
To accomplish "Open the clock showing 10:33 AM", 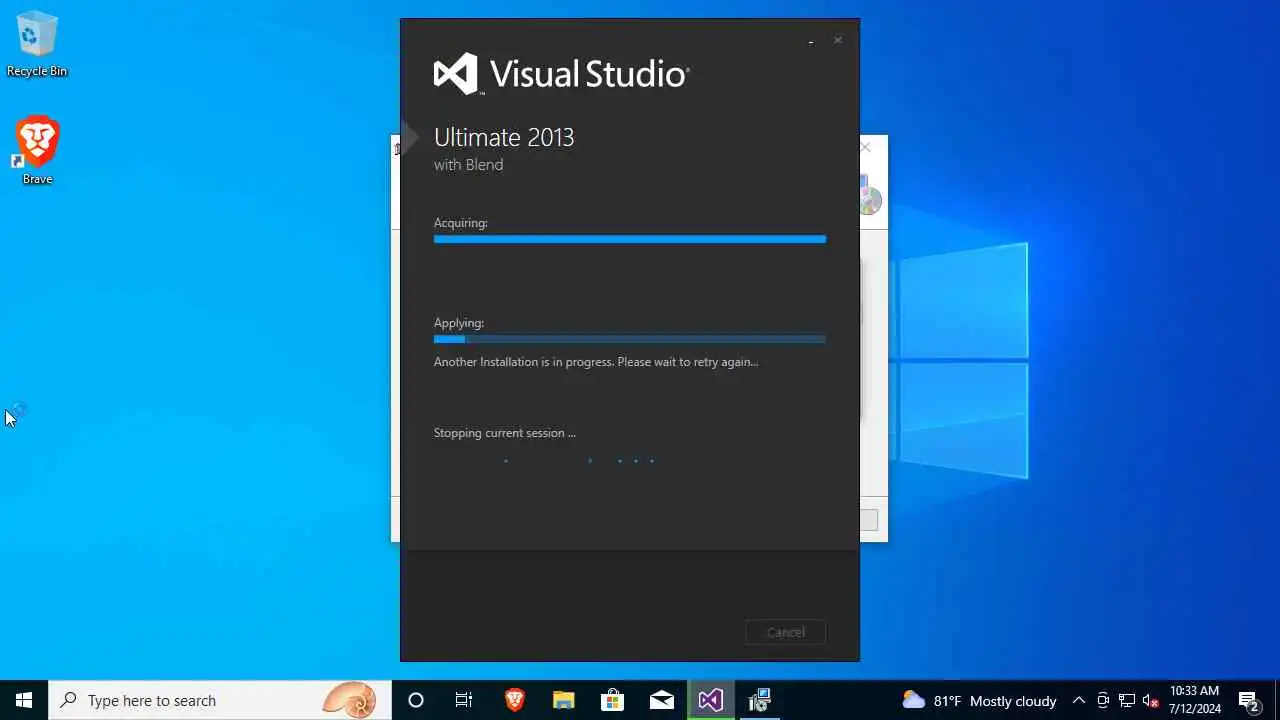I will 1195,700.
